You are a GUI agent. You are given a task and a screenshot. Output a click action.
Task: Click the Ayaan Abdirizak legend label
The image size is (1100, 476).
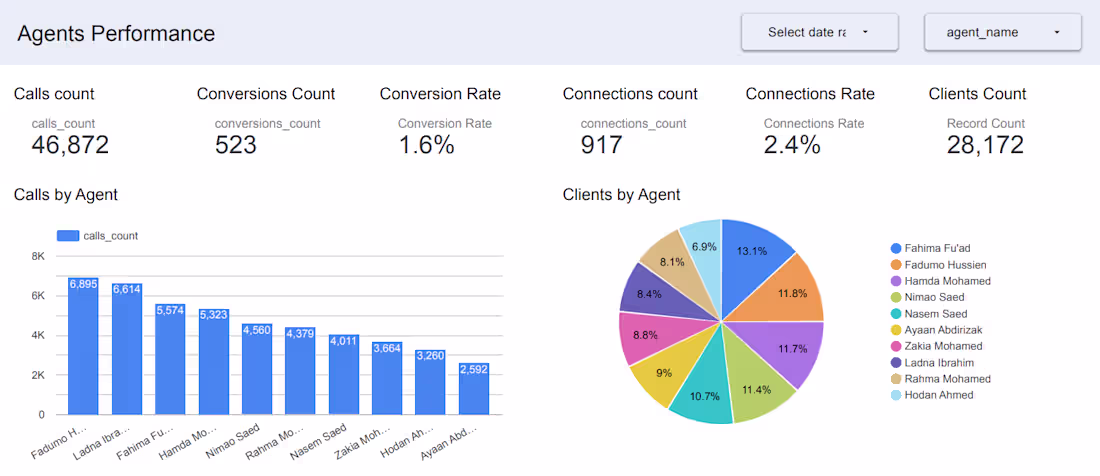point(943,329)
